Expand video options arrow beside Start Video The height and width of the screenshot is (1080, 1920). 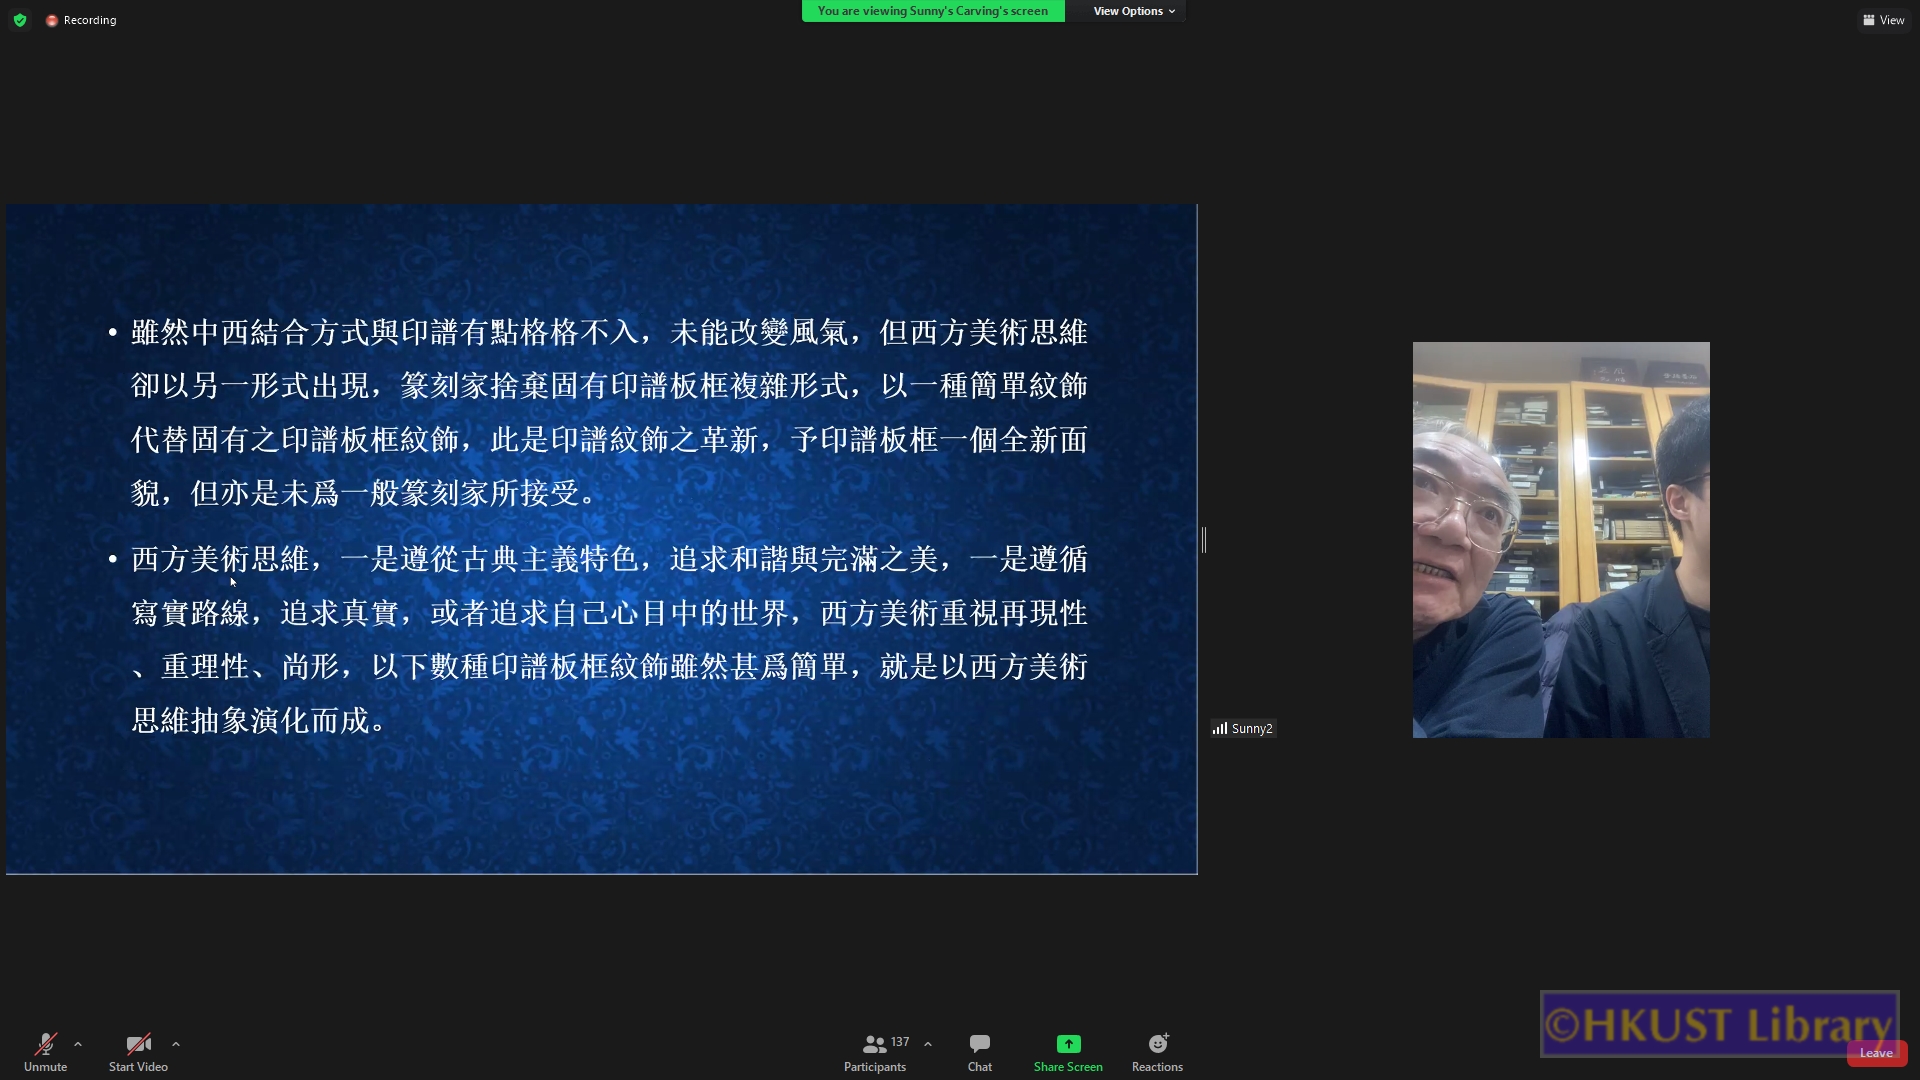pyautogui.click(x=176, y=1044)
